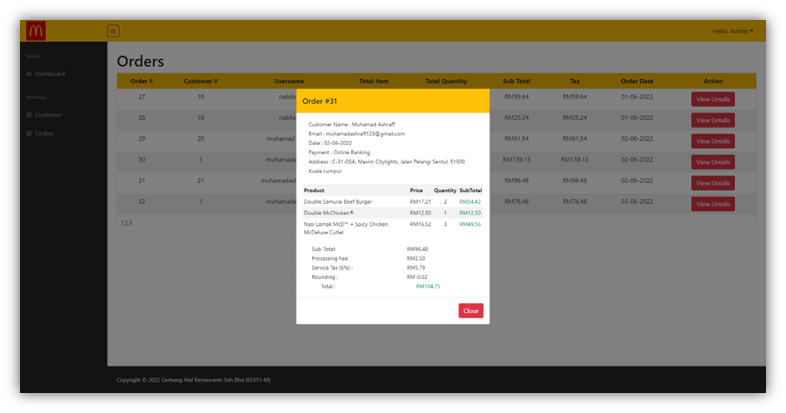Click the RM34.42 subtotal value
Screen dimensions: 786x413
click(x=470, y=202)
